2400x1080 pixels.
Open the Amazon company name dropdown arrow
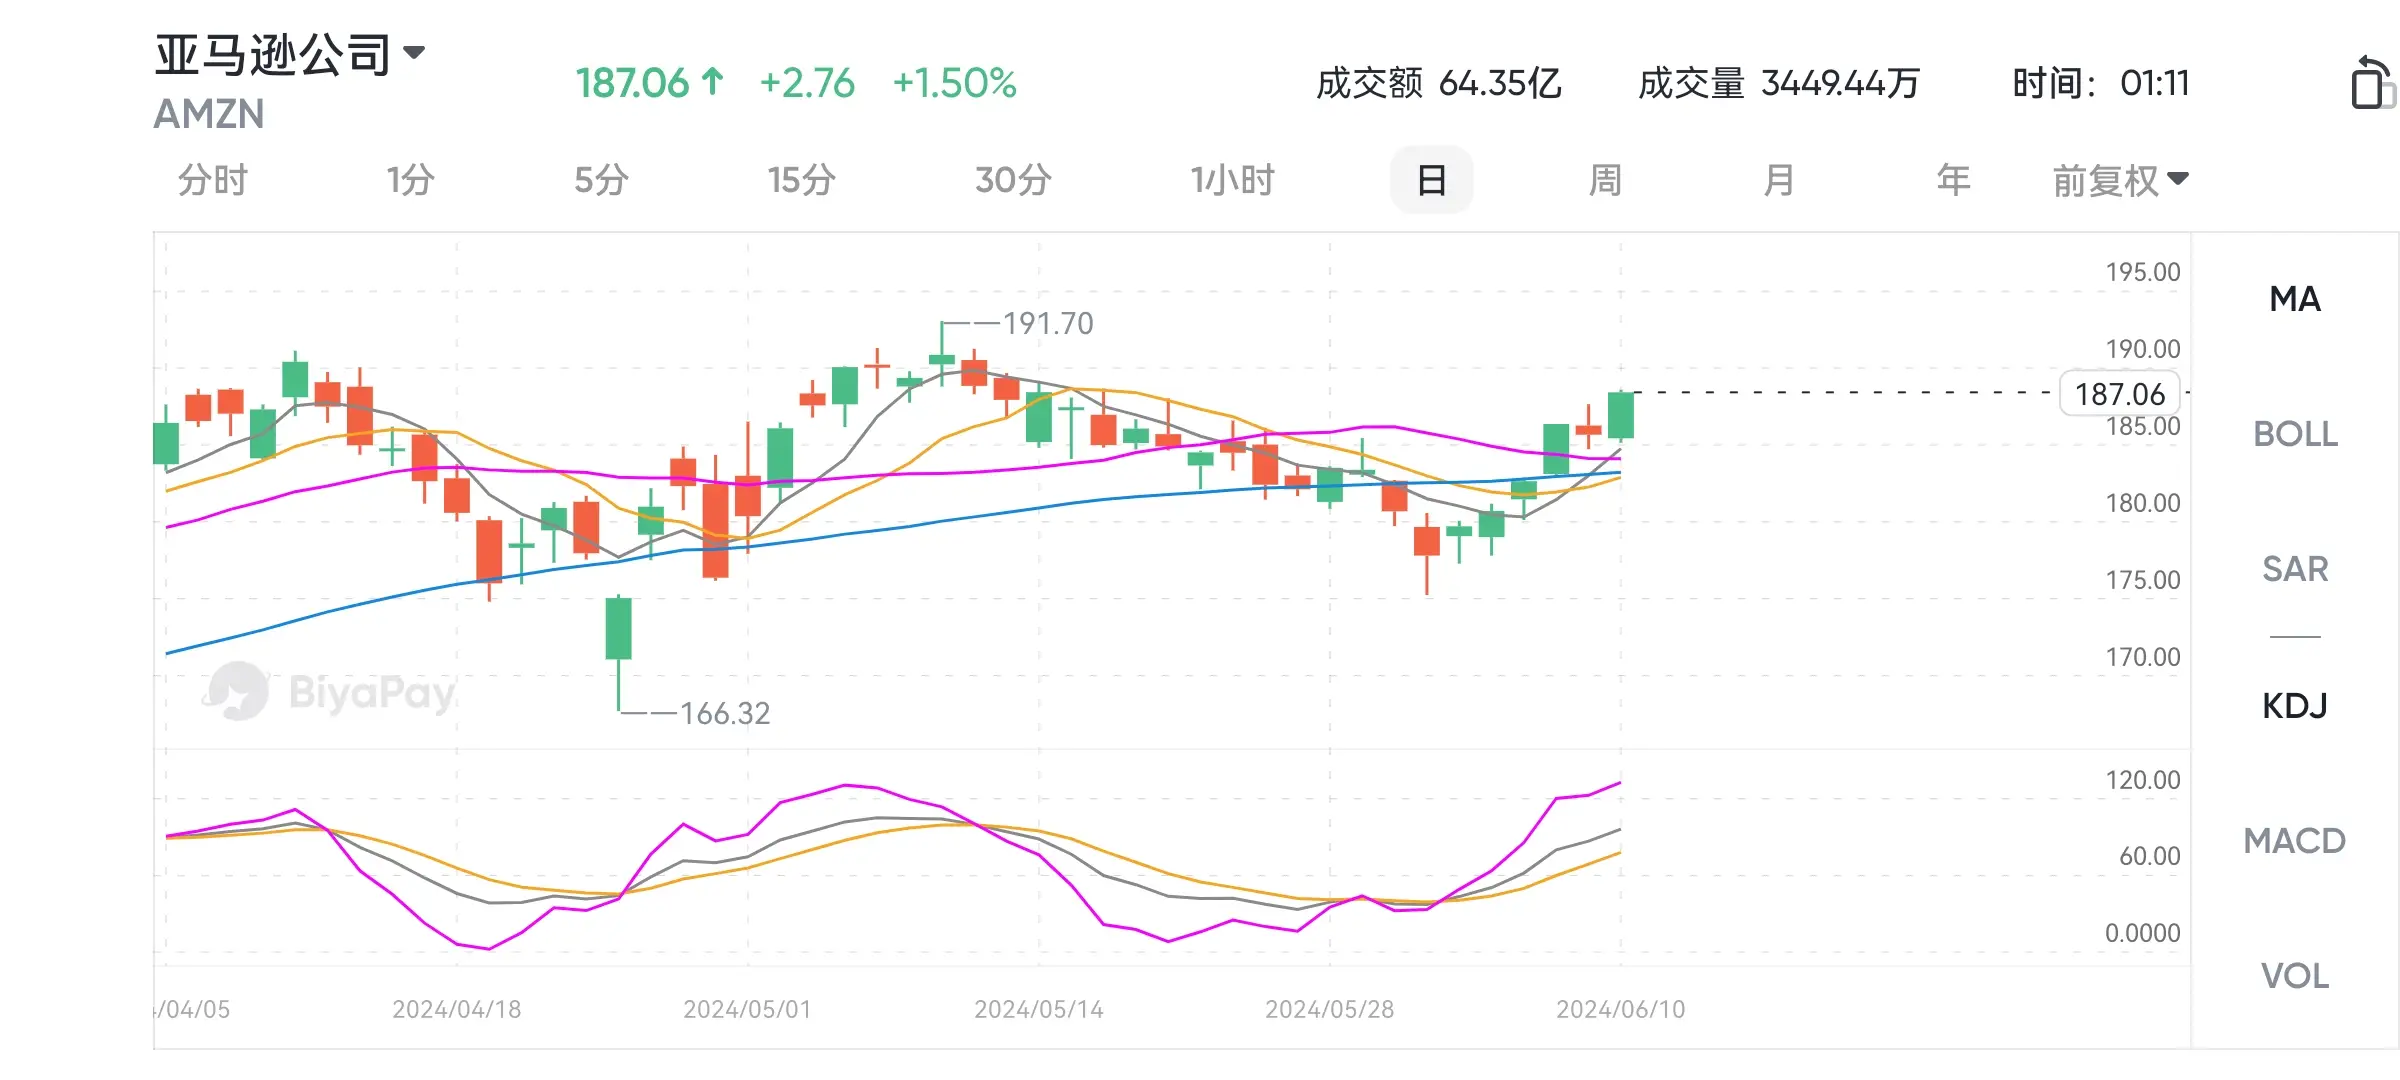coord(413,52)
